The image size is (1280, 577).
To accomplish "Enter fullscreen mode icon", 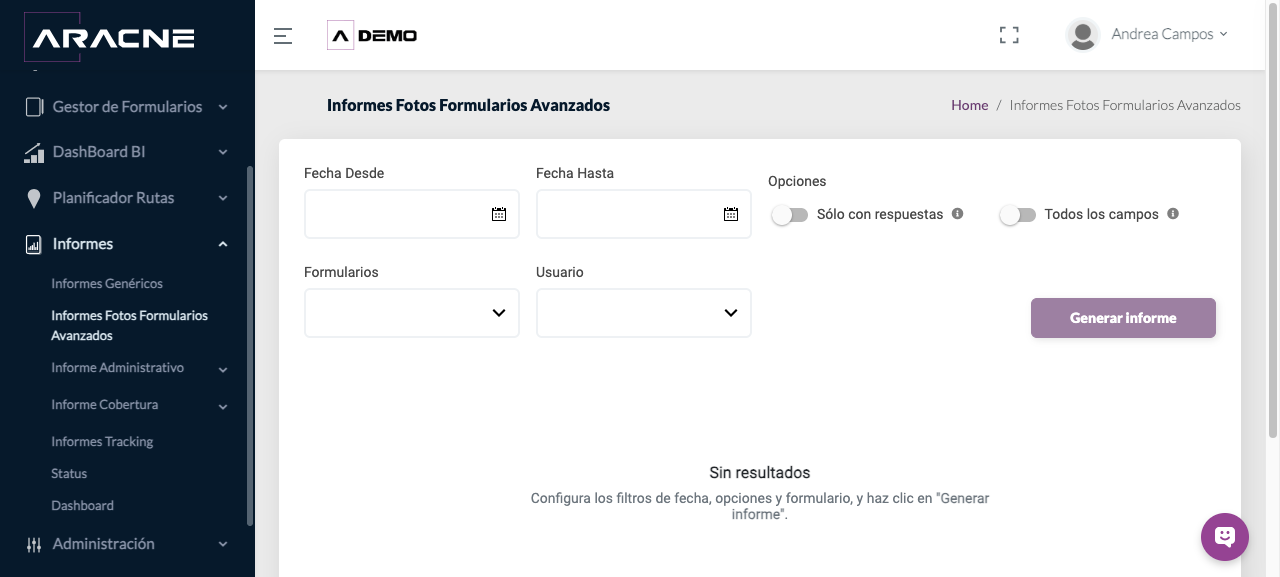I will click(x=1009, y=35).
